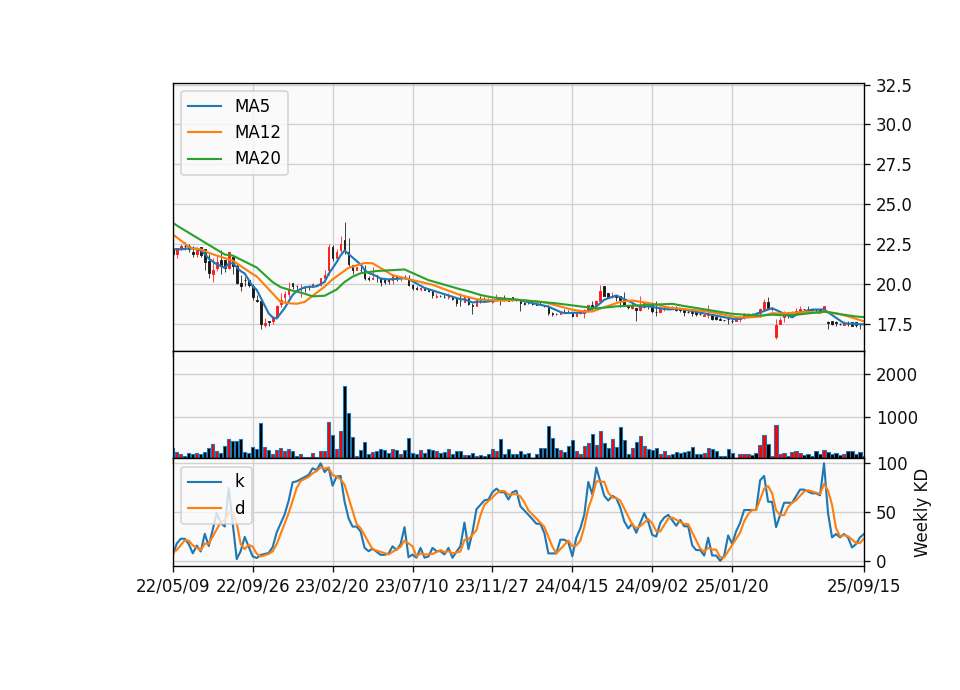Click the 25/09/15 date label
Image resolution: width=960 pixels, height=690 pixels.
[864, 586]
